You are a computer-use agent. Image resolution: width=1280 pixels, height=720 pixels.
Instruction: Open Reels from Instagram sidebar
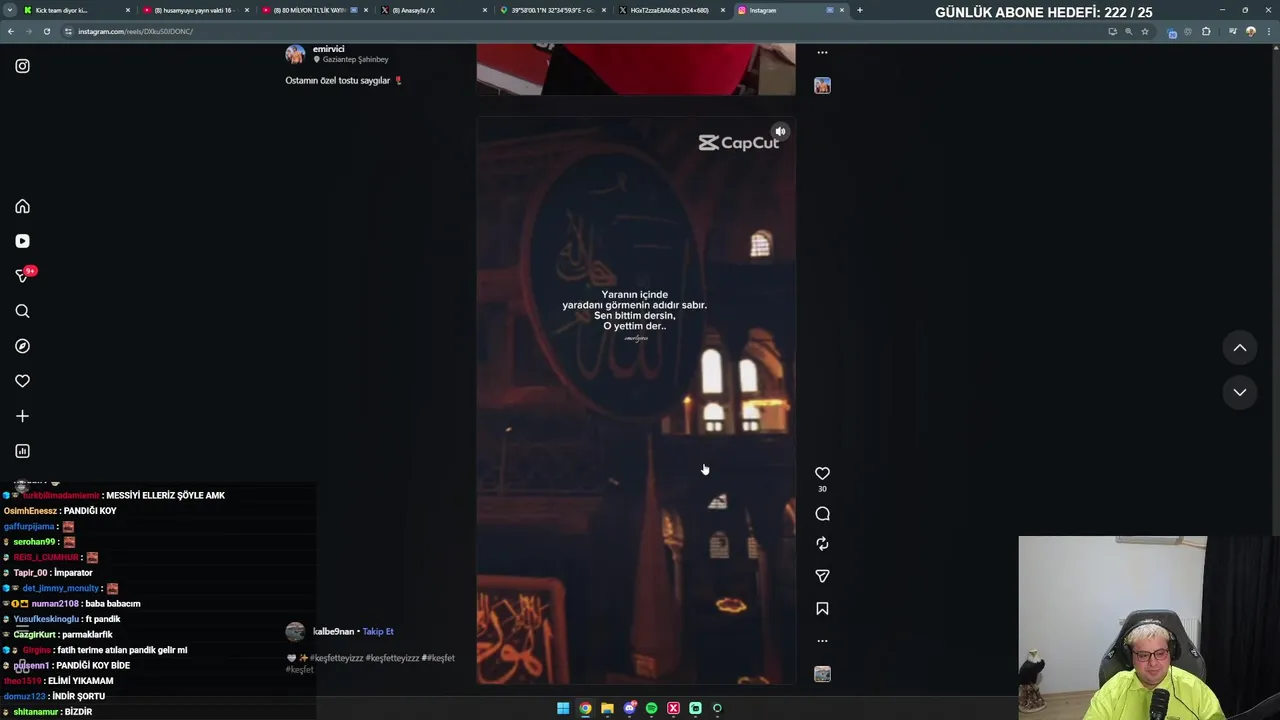(x=22, y=241)
